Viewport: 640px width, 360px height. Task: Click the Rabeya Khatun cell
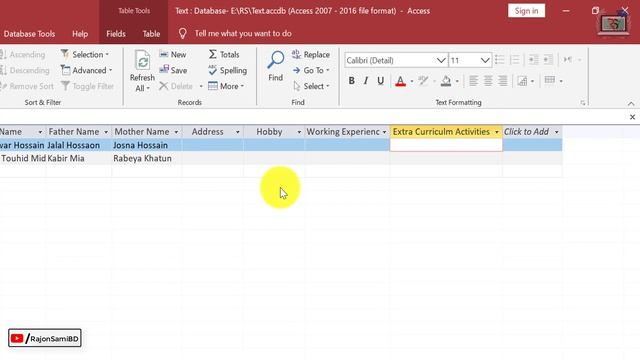[147, 158]
